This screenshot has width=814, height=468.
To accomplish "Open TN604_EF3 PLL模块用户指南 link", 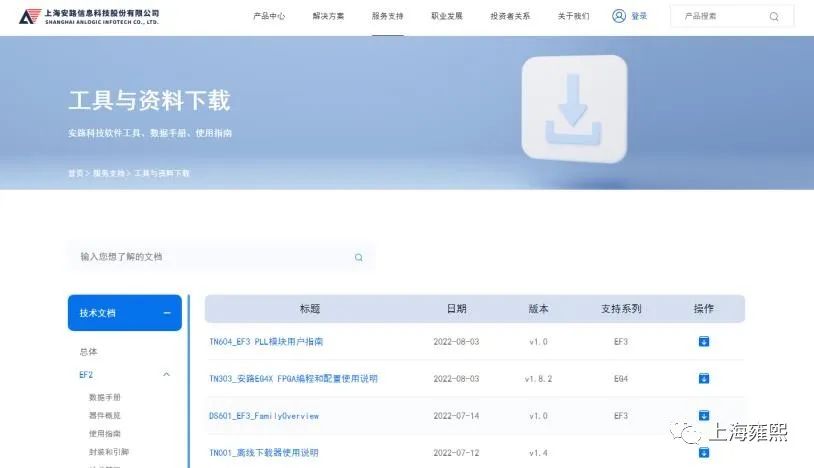I will (x=266, y=342).
